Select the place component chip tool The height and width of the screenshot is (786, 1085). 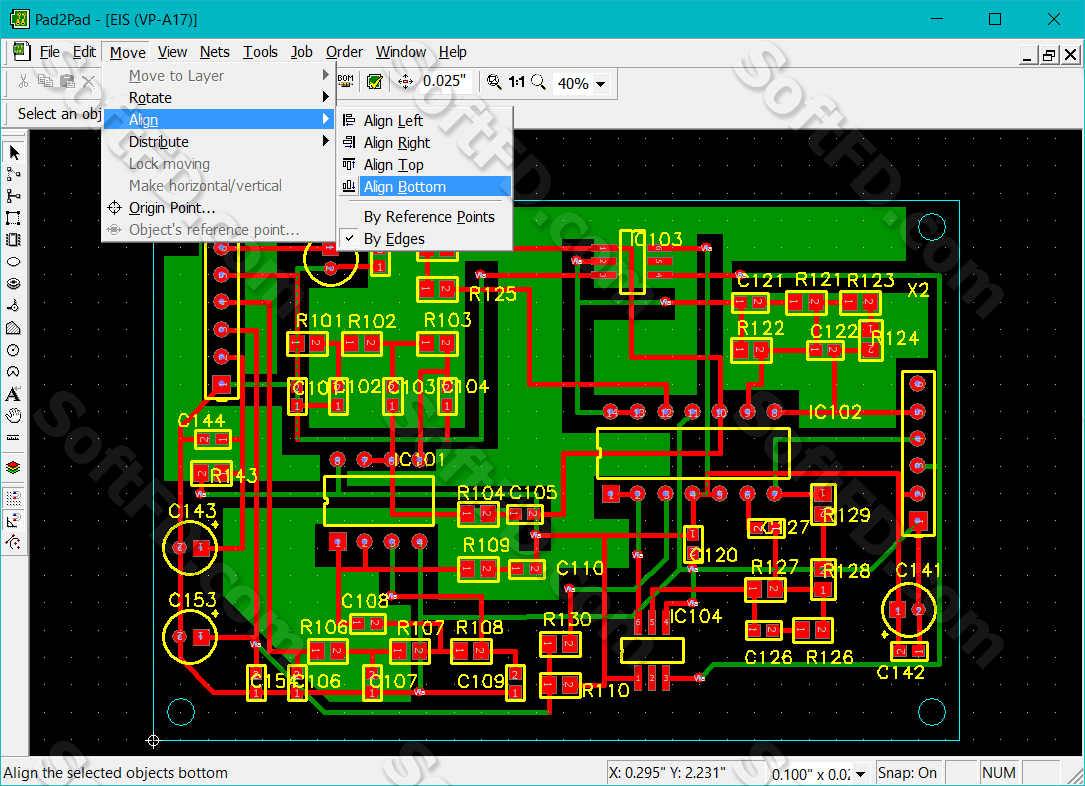point(13,240)
